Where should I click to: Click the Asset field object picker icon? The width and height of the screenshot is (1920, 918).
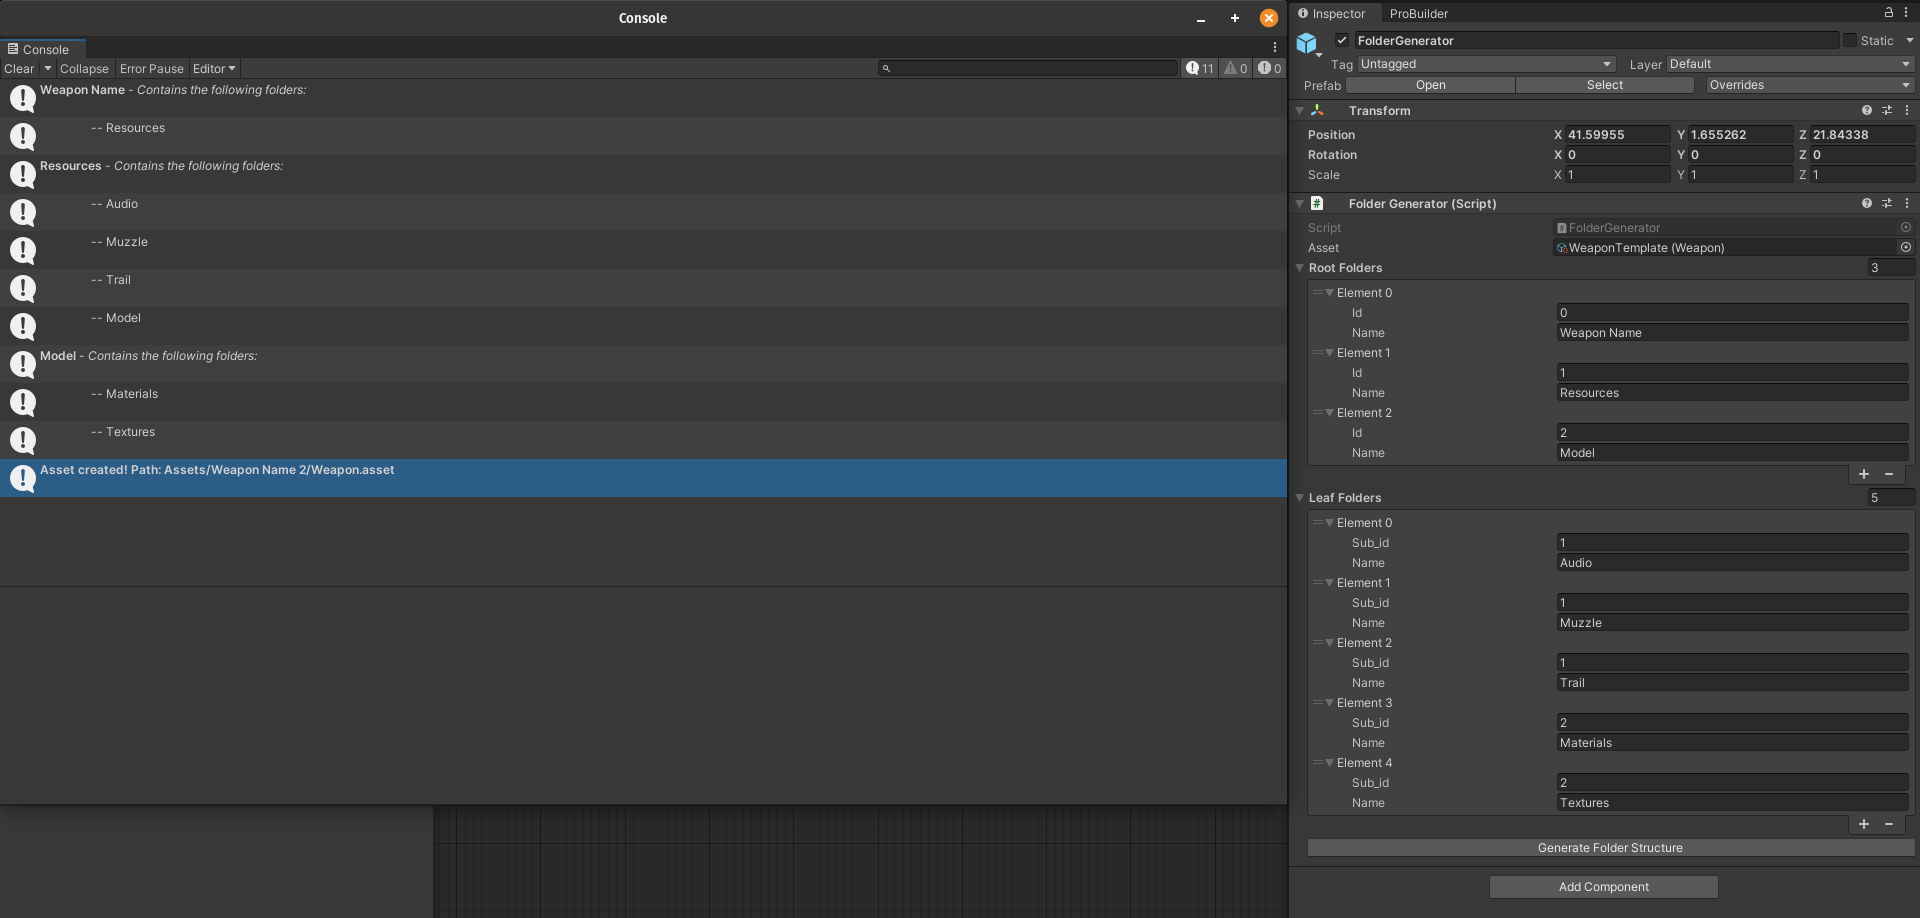(1906, 247)
